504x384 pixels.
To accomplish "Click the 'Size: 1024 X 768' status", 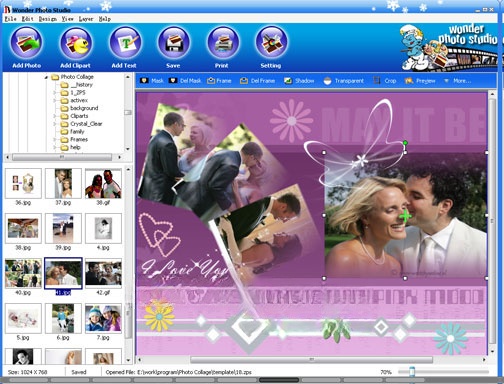I will coord(28,372).
